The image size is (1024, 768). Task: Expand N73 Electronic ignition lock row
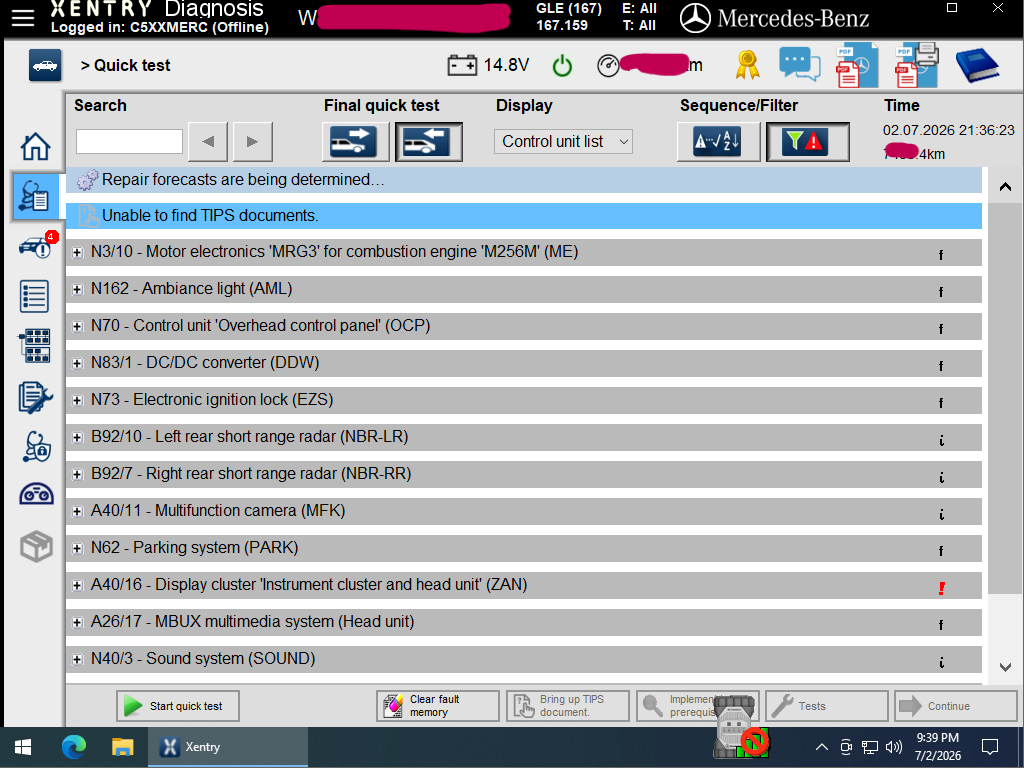pos(78,400)
